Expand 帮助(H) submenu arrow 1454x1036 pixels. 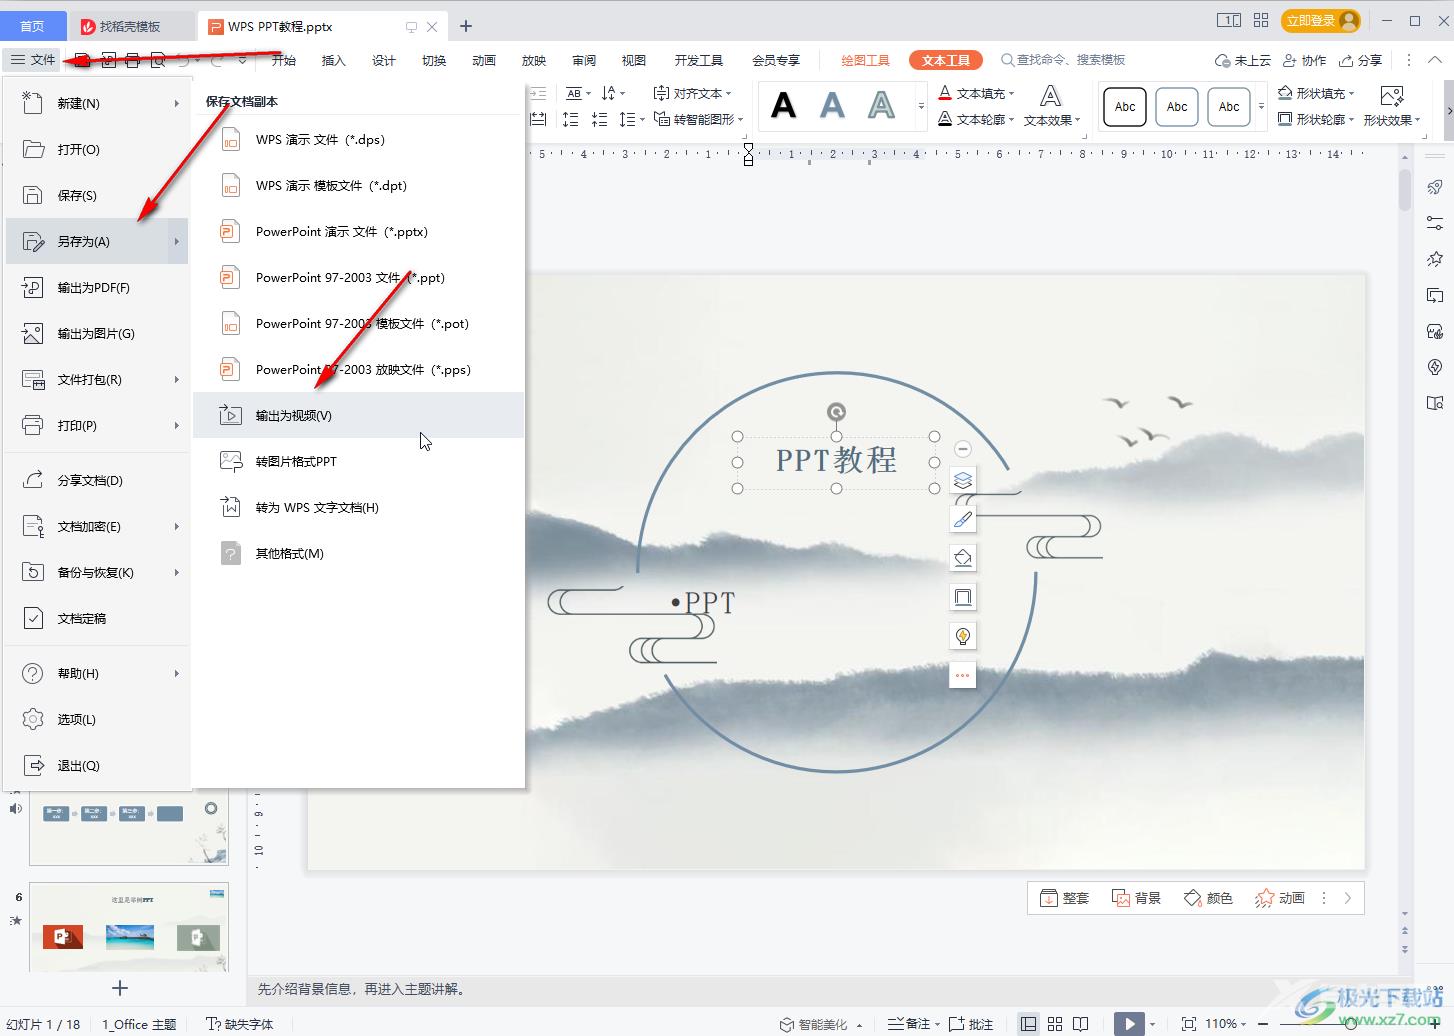pyautogui.click(x=176, y=674)
